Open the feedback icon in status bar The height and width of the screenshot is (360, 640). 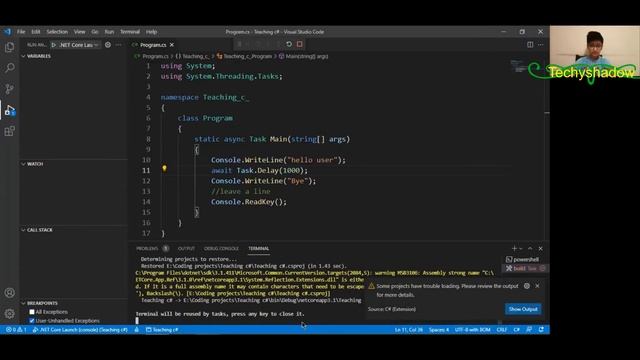529,329
